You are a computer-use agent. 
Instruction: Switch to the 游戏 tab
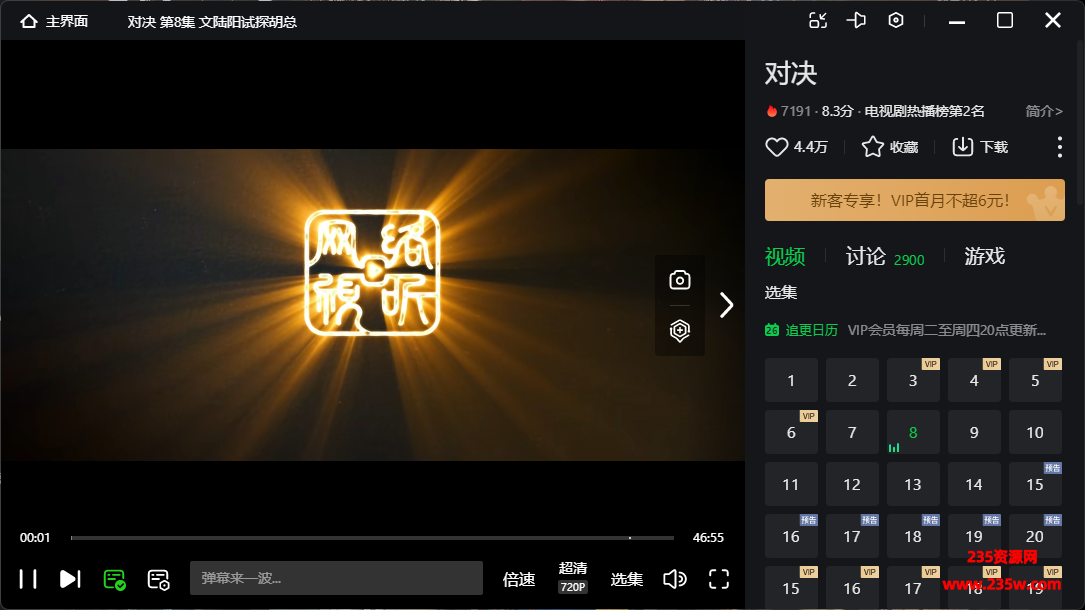[984, 257]
